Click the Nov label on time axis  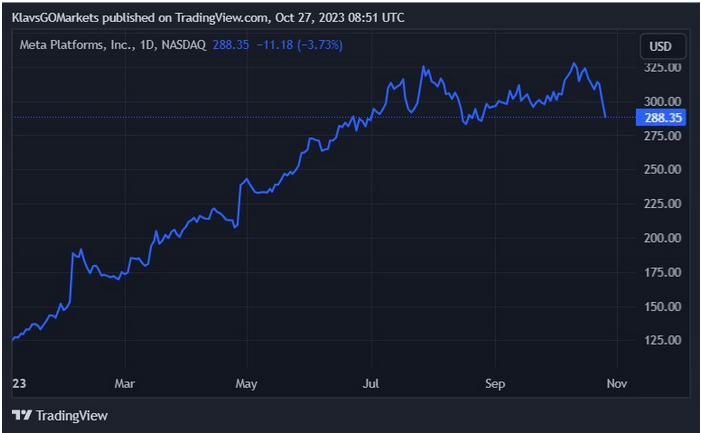tap(617, 383)
